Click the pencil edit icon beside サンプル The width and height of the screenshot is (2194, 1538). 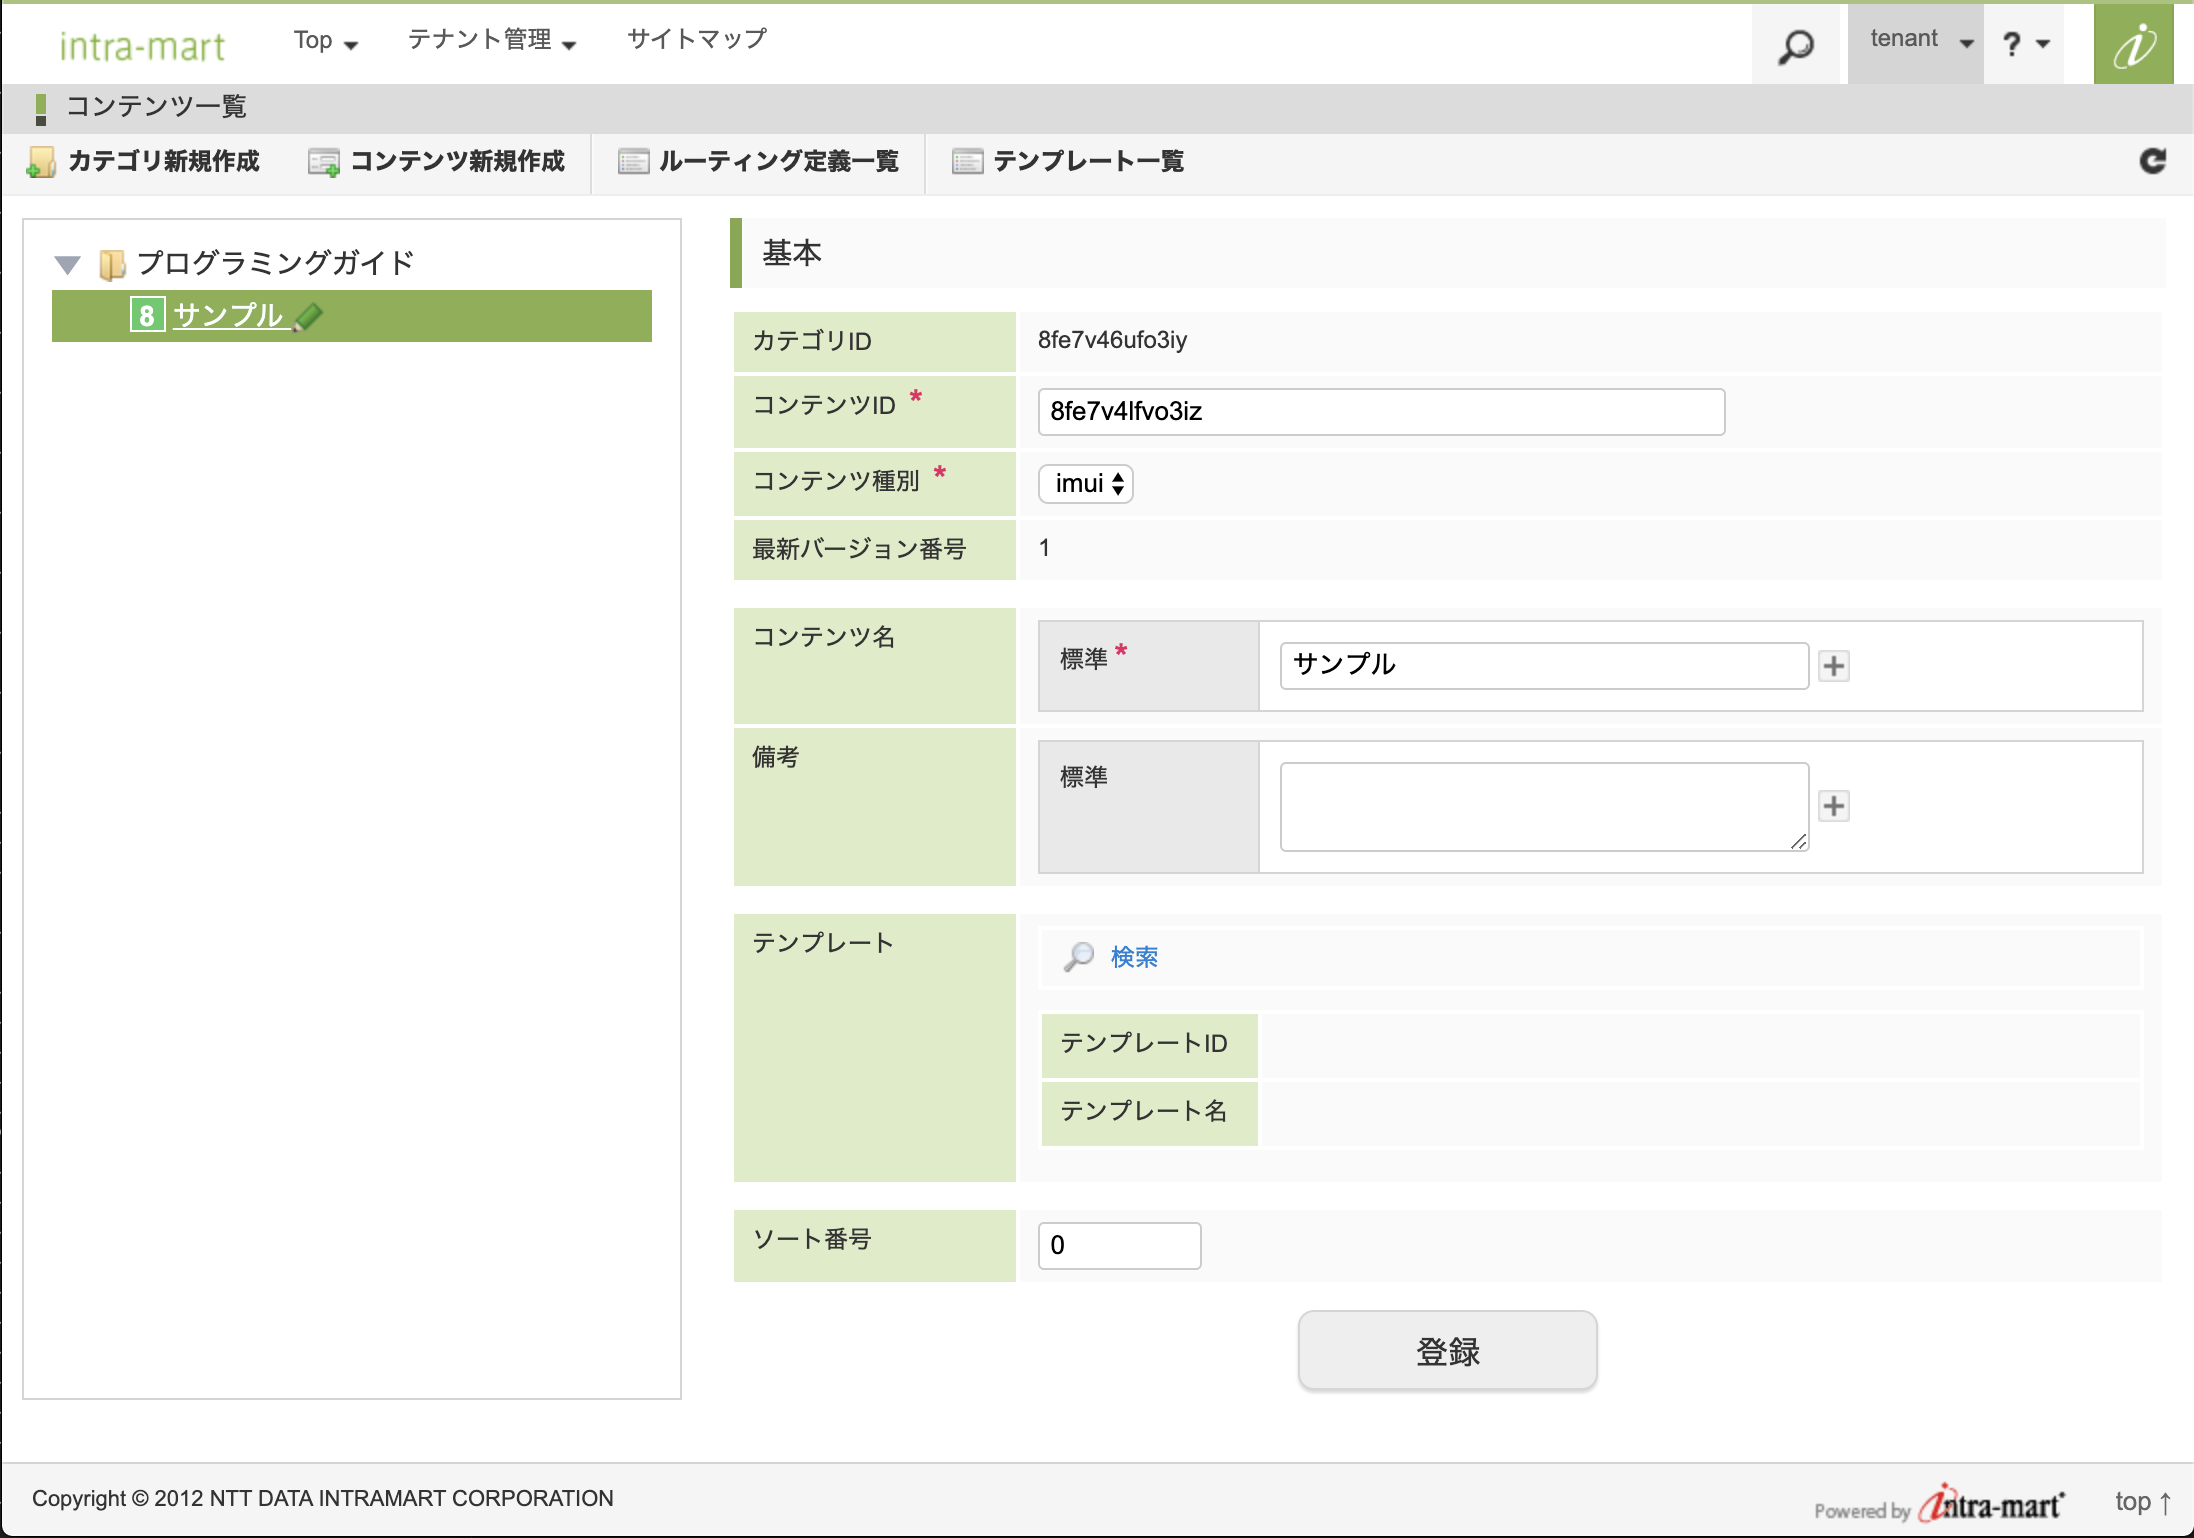point(308,317)
